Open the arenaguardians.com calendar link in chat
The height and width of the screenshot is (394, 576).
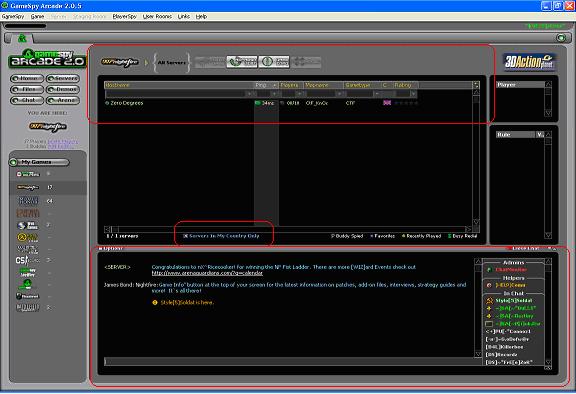(x=207, y=273)
